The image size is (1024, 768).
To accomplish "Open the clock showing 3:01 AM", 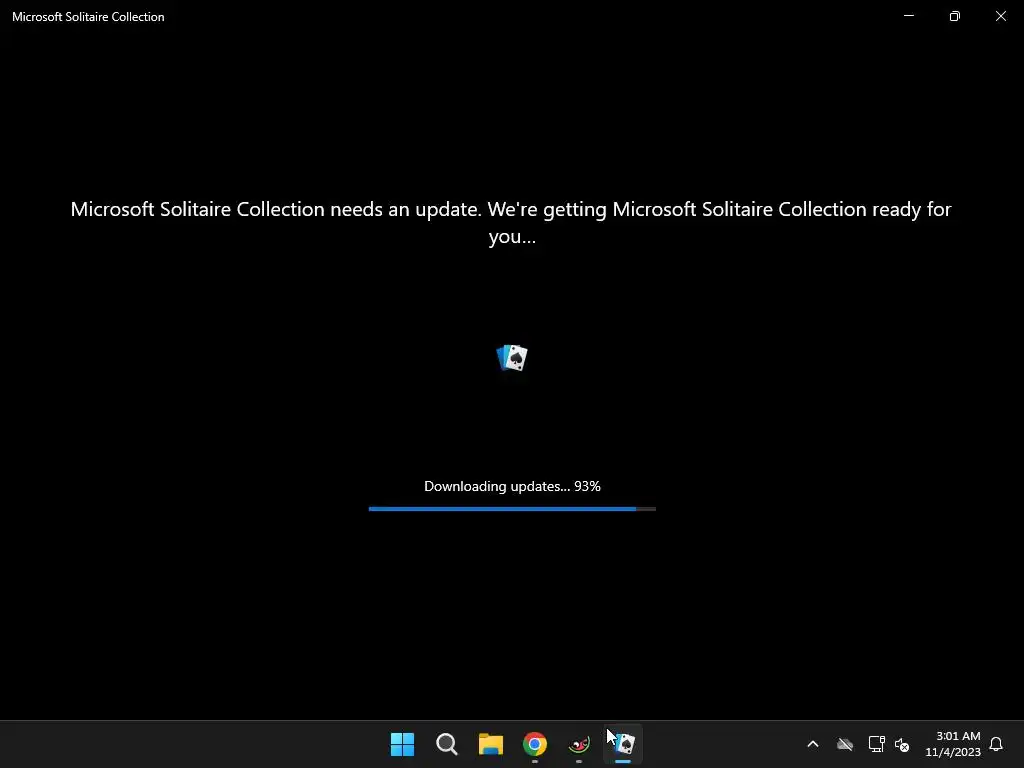I will [x=953, y=744].
